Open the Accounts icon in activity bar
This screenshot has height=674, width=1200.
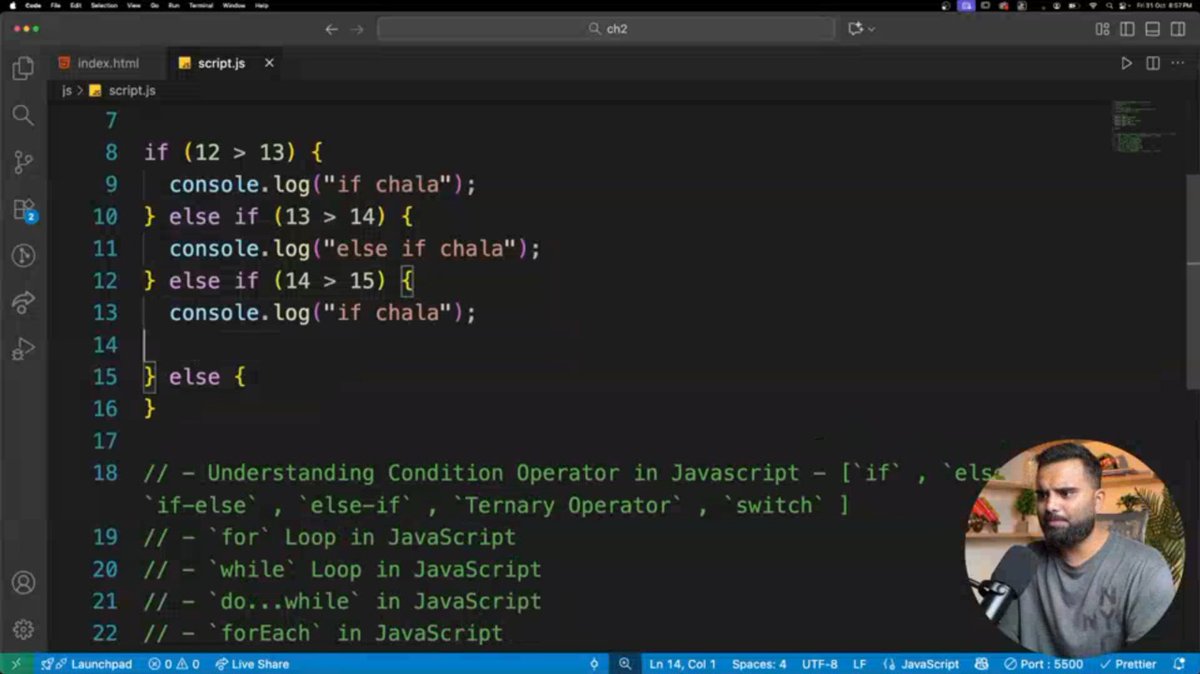23,583
